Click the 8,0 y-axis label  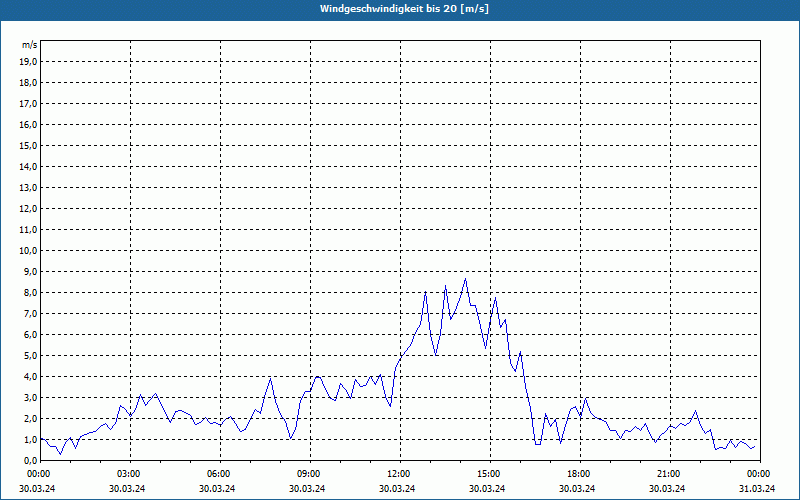point(30,292)
